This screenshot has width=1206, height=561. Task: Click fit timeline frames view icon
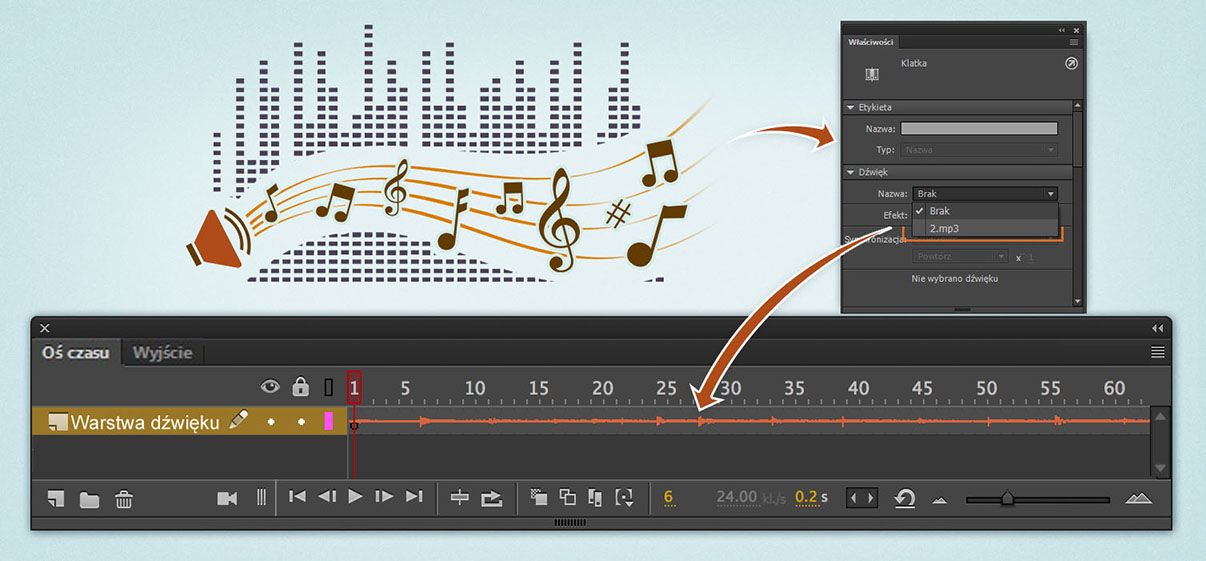(861, 497)
